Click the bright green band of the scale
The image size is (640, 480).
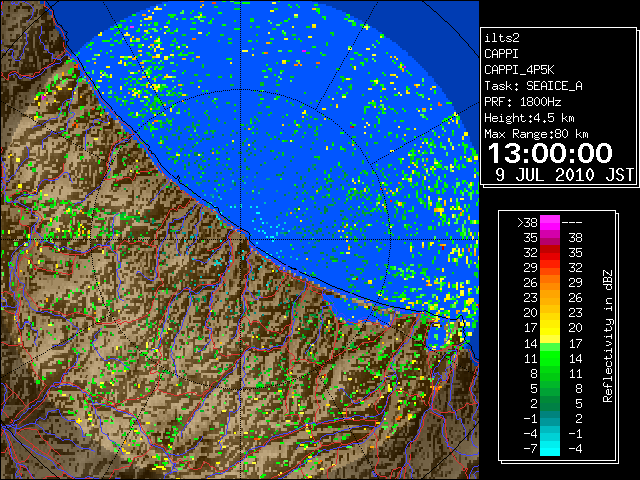550,358
